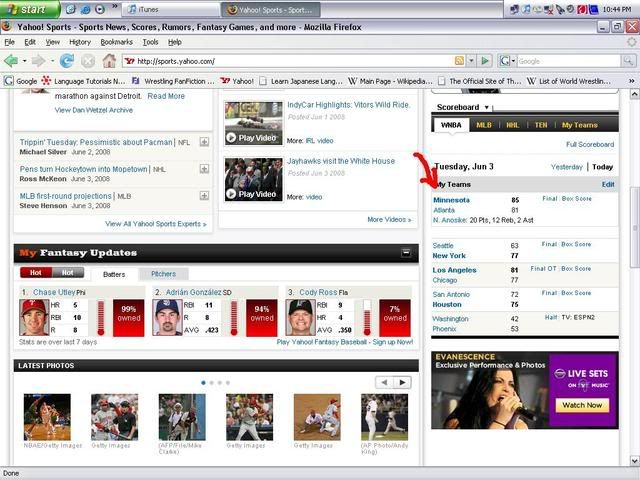Open Minnesota-Atlanta Box Score
This screenshot has height=480, width=640.
point(576,199)
